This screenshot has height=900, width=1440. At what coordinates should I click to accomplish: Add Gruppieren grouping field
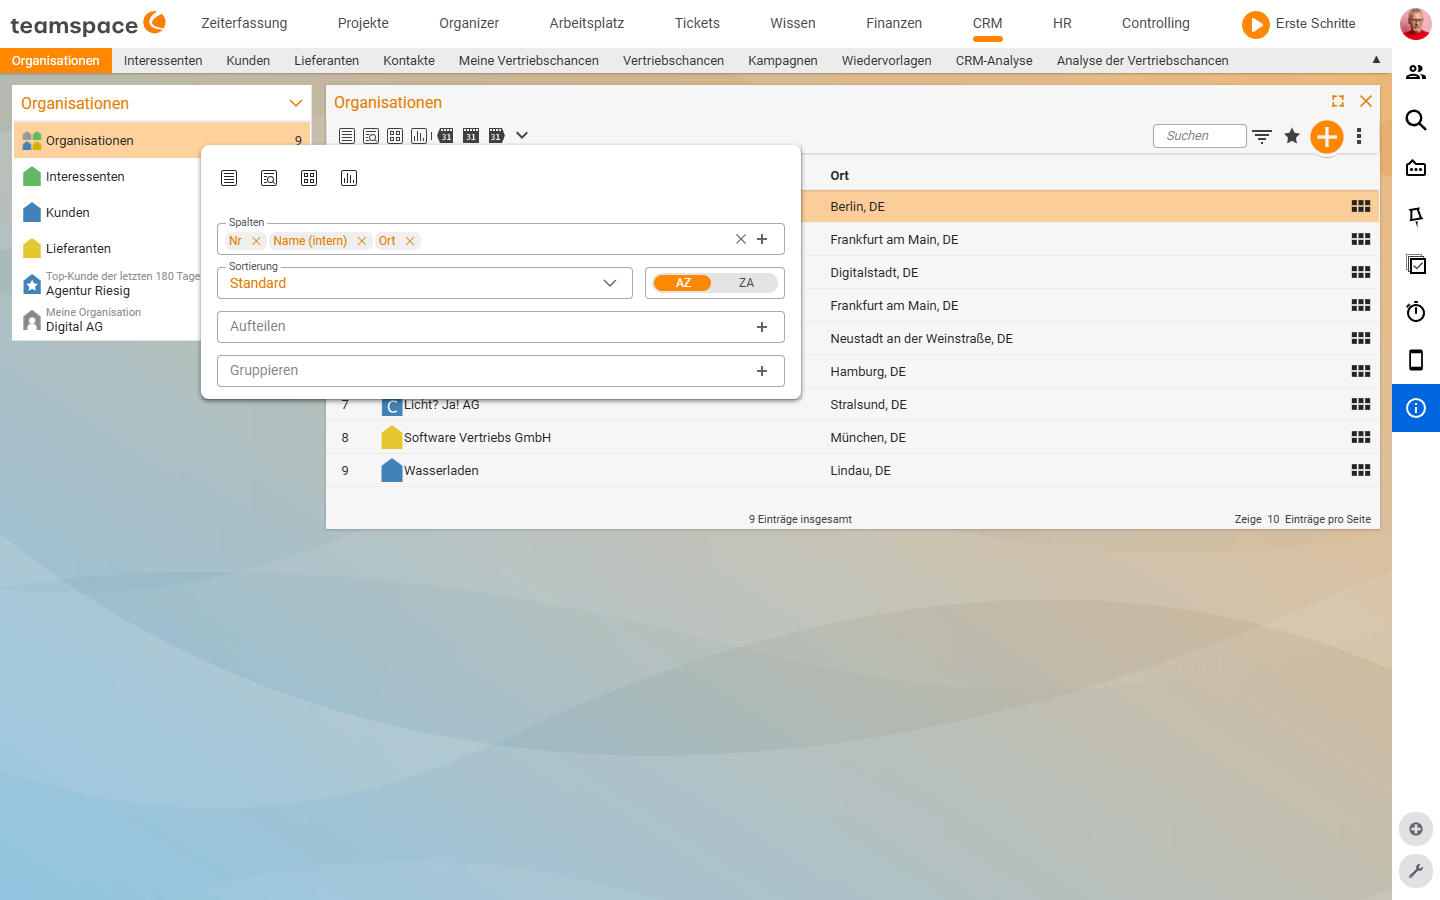pos(762,371)
